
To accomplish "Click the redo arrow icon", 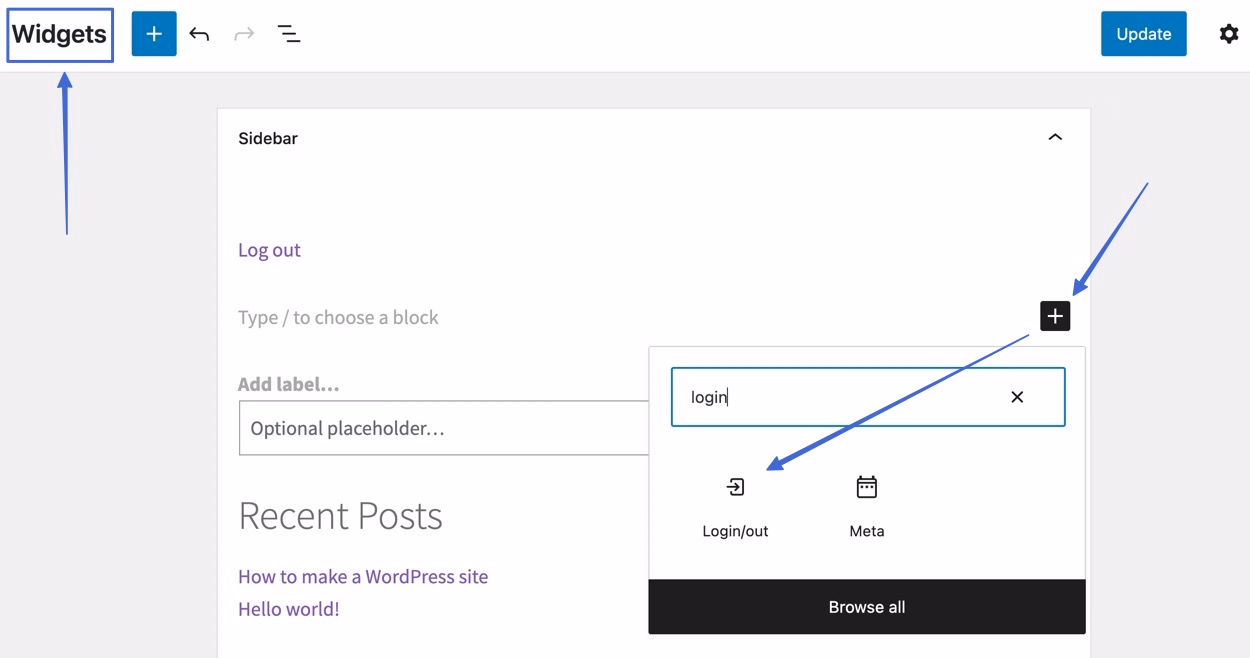I will point(243,33).
